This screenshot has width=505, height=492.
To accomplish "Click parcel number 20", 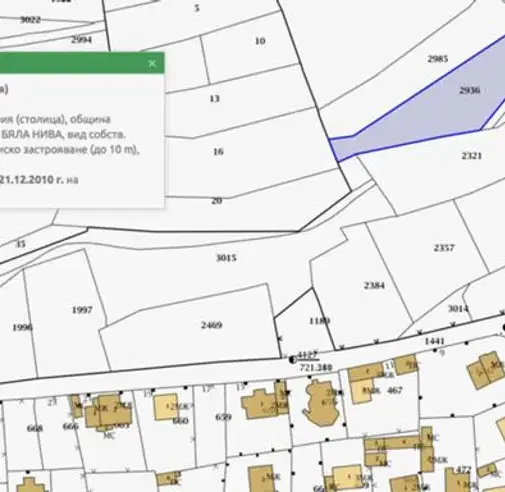I will 217,201.
